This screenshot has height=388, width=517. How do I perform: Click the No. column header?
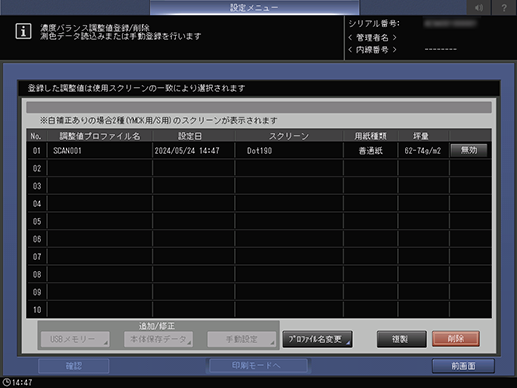point(36,136)
